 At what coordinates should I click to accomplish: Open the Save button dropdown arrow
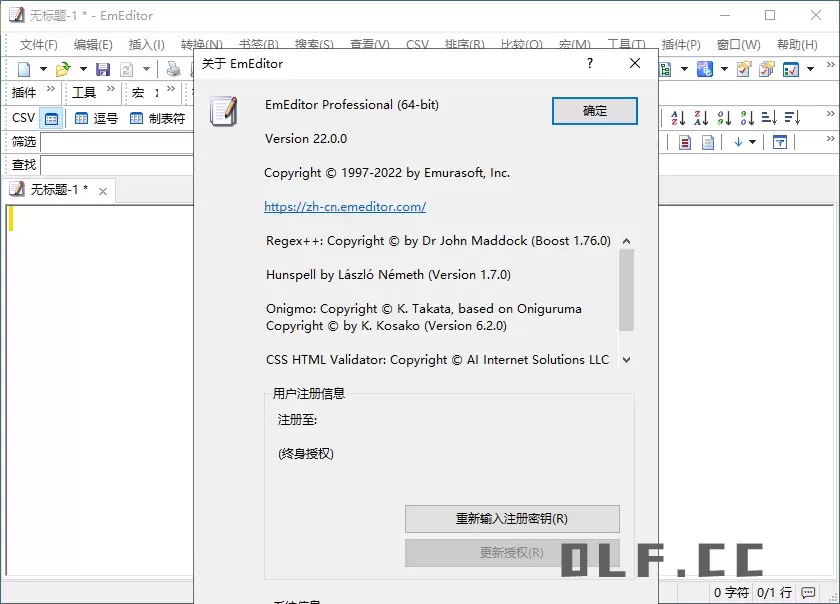click(144, 68)
